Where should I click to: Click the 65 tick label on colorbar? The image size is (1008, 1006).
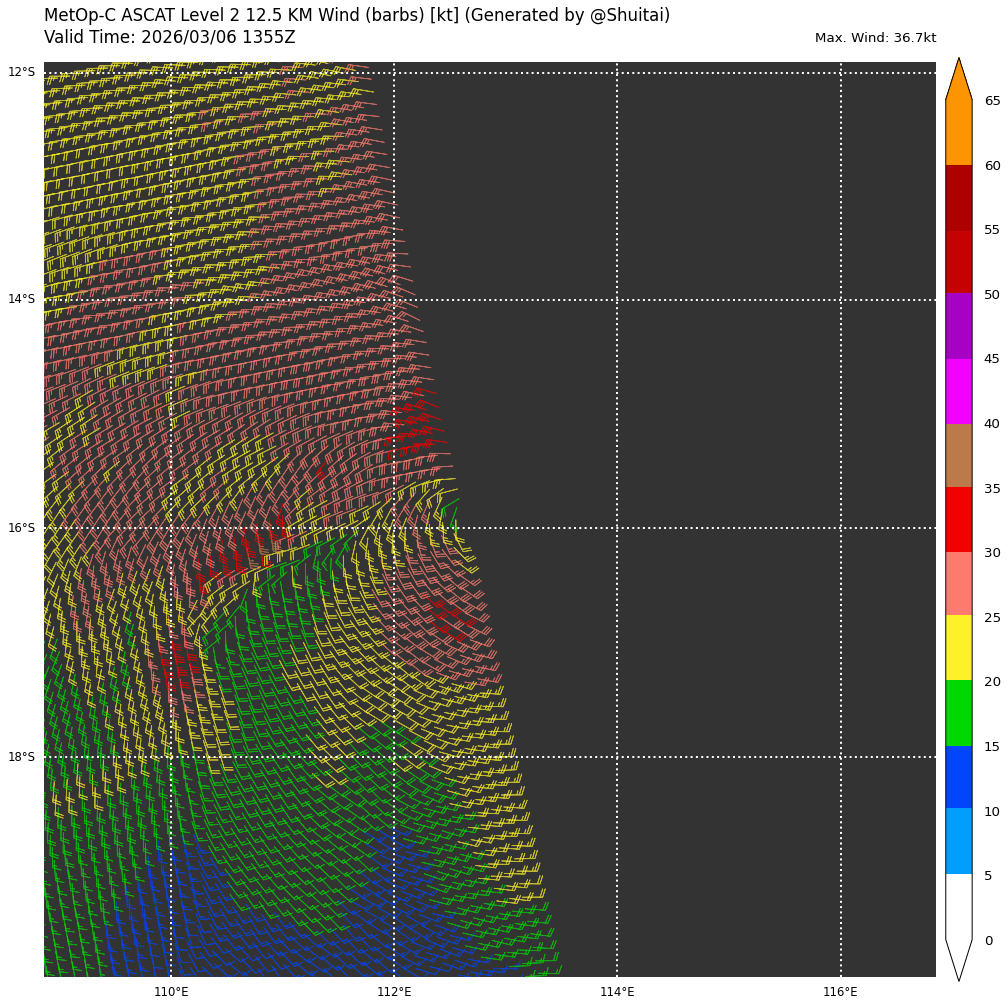[992, 101]
